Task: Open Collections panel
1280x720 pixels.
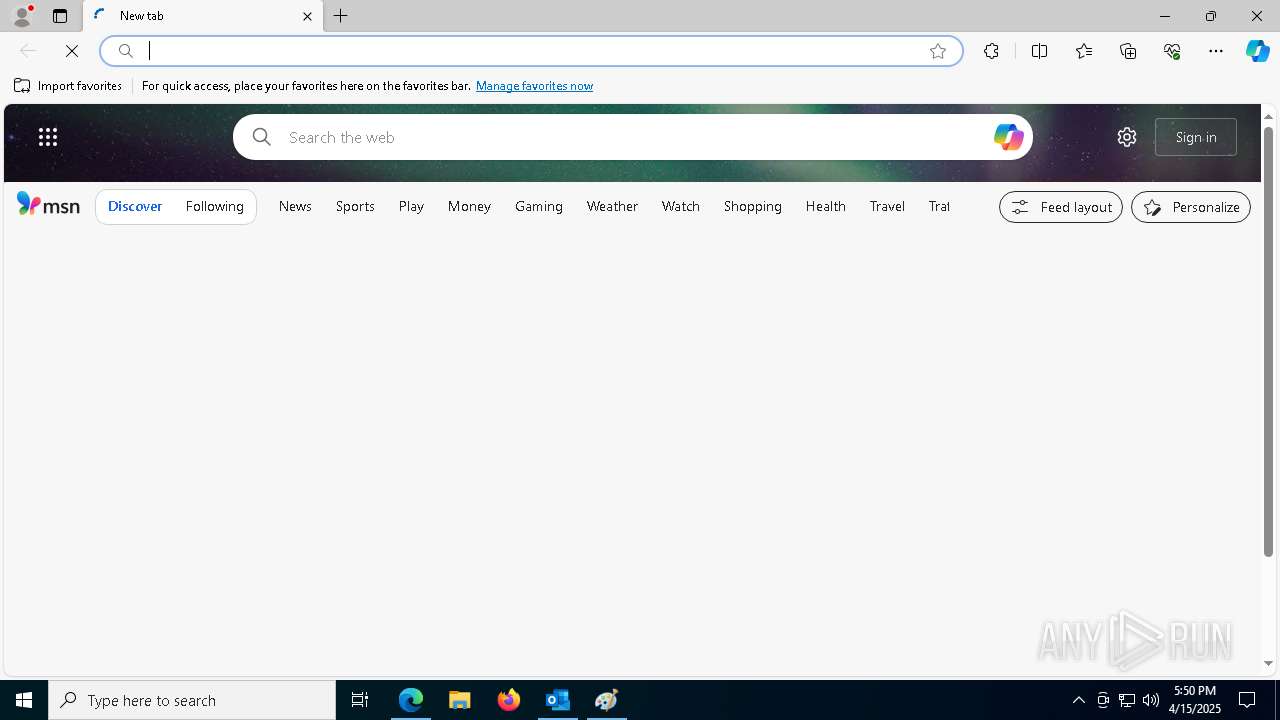Action: (1128, 51)
